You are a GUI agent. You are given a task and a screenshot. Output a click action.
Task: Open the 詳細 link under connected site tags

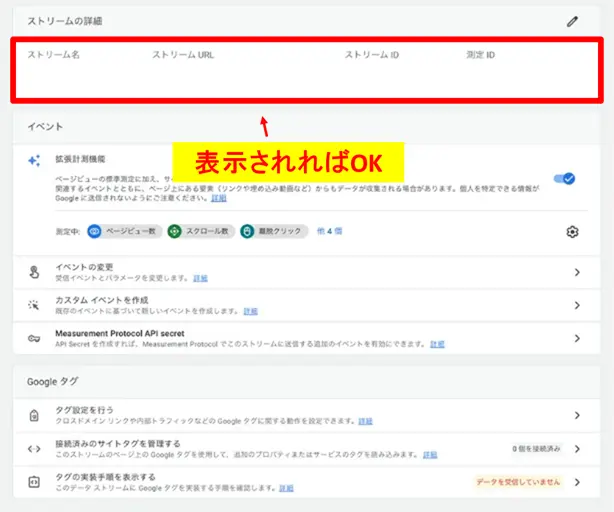(430, 455)
